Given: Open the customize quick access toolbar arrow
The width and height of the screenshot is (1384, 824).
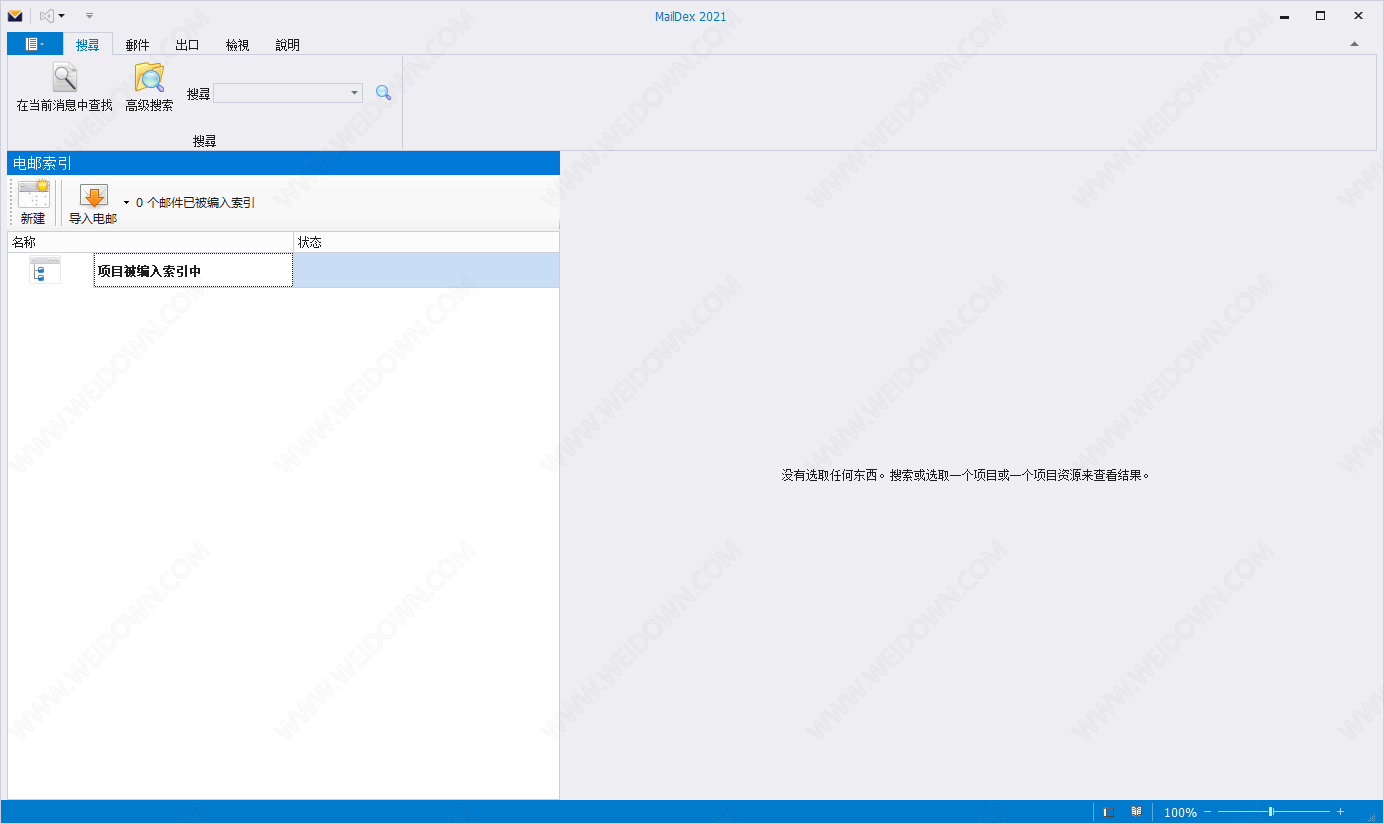Looking at the screenshot, I should pos(89,16).
